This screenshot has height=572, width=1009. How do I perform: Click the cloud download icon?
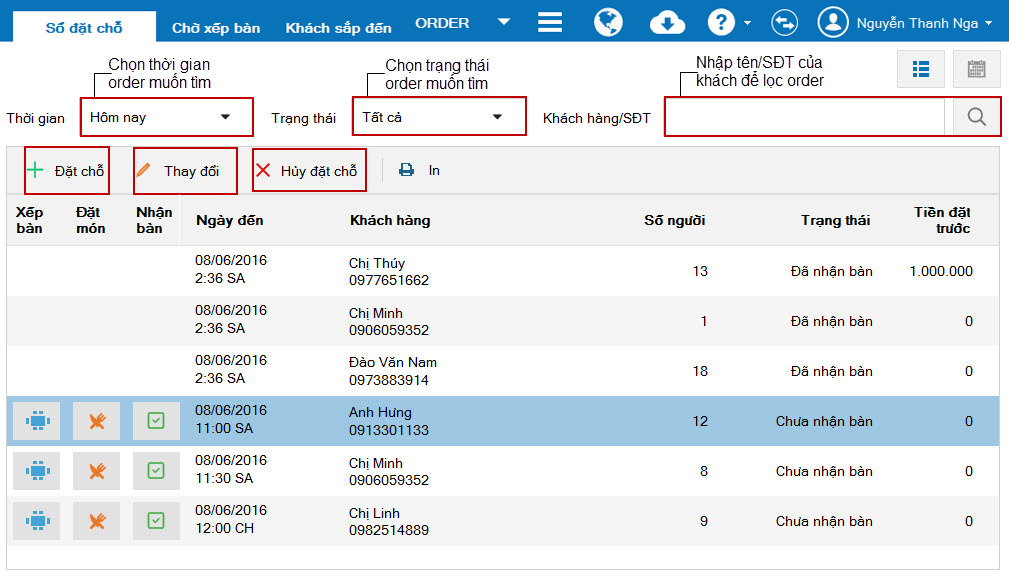tap(667, 23)
